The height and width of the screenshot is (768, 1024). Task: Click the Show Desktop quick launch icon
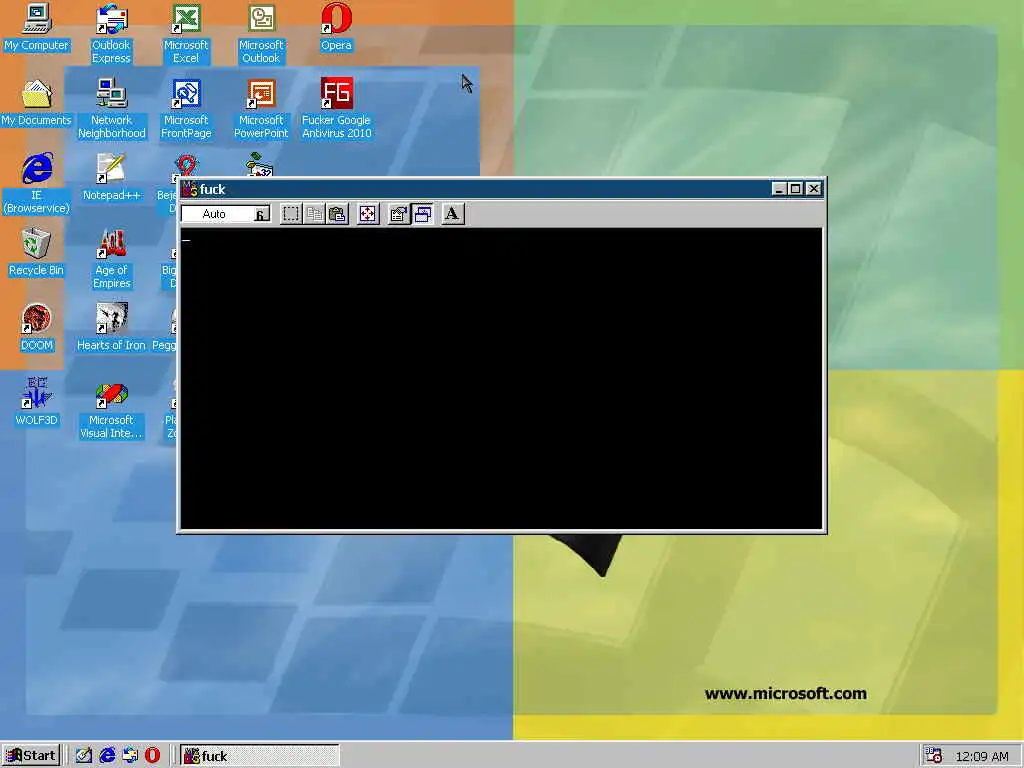tap(84, 756)
